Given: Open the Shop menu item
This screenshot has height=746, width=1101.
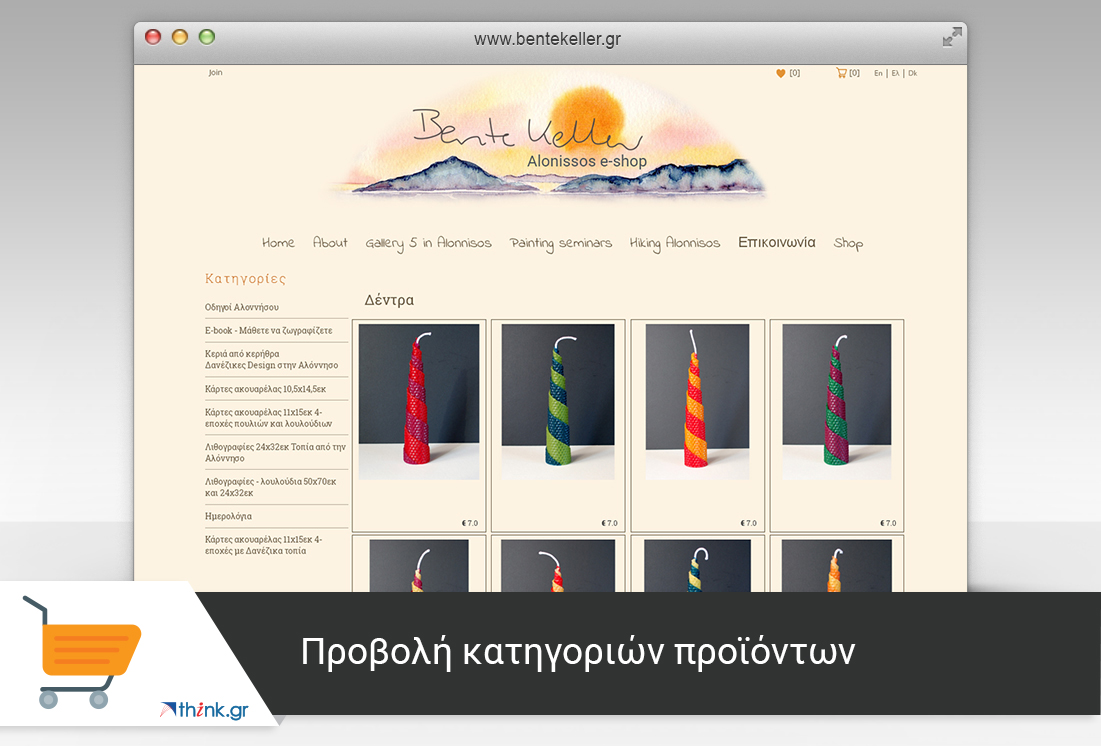Looking at the screenshot, I should pos(848,243).
